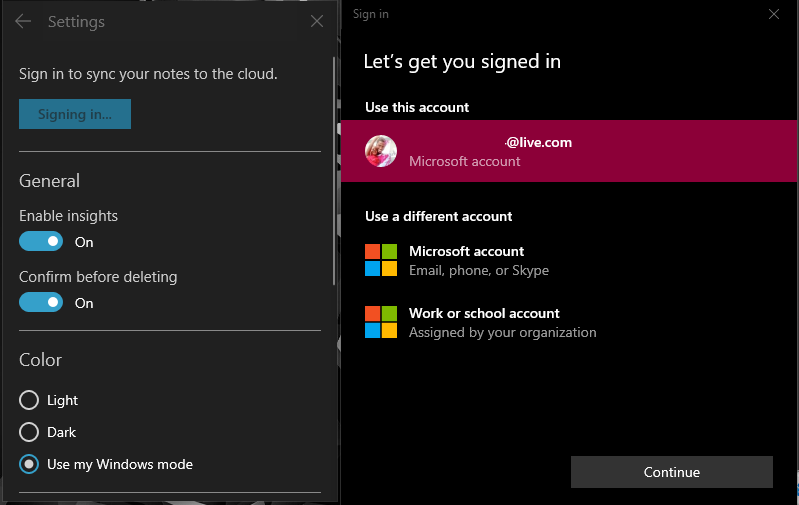Click the Microsoft account logo icon
The height and width of the screenshot is (505, 799).
[x=381, y=260]
